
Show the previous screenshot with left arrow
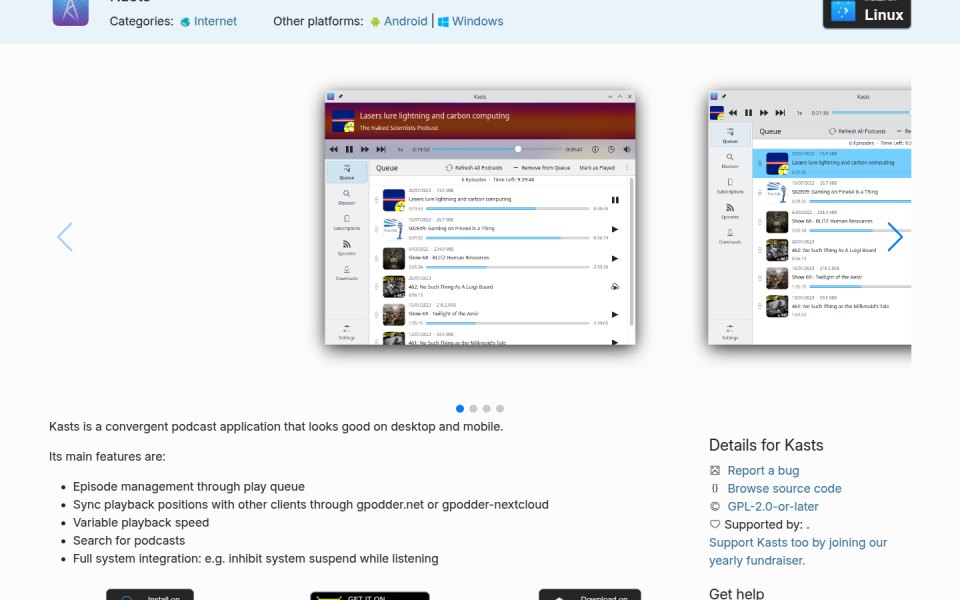65,237
